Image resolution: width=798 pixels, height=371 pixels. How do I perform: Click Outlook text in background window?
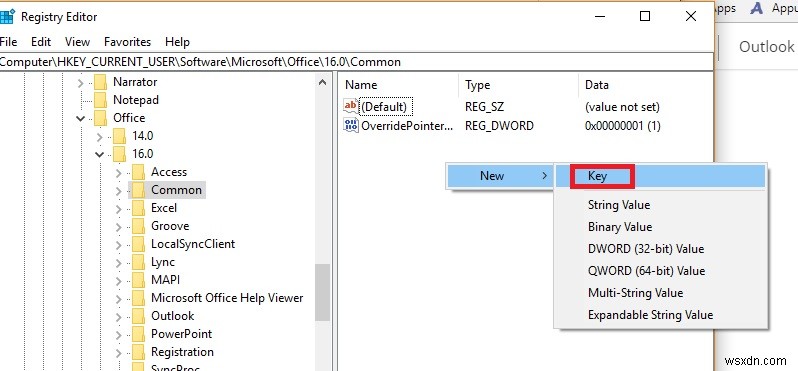click(x=766, y=47)
